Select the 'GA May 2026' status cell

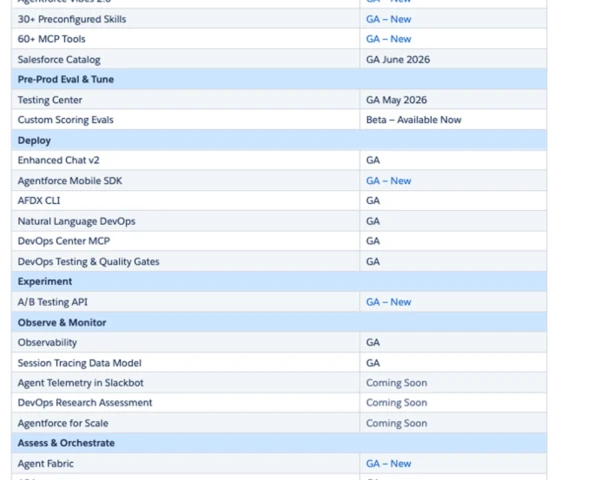453,100
